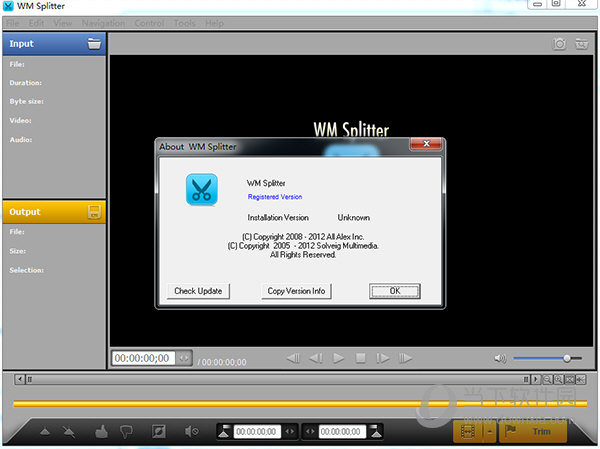Set start marker using the left marker icon
This screenshot has height=449, width=600.
tap(224, 431)
